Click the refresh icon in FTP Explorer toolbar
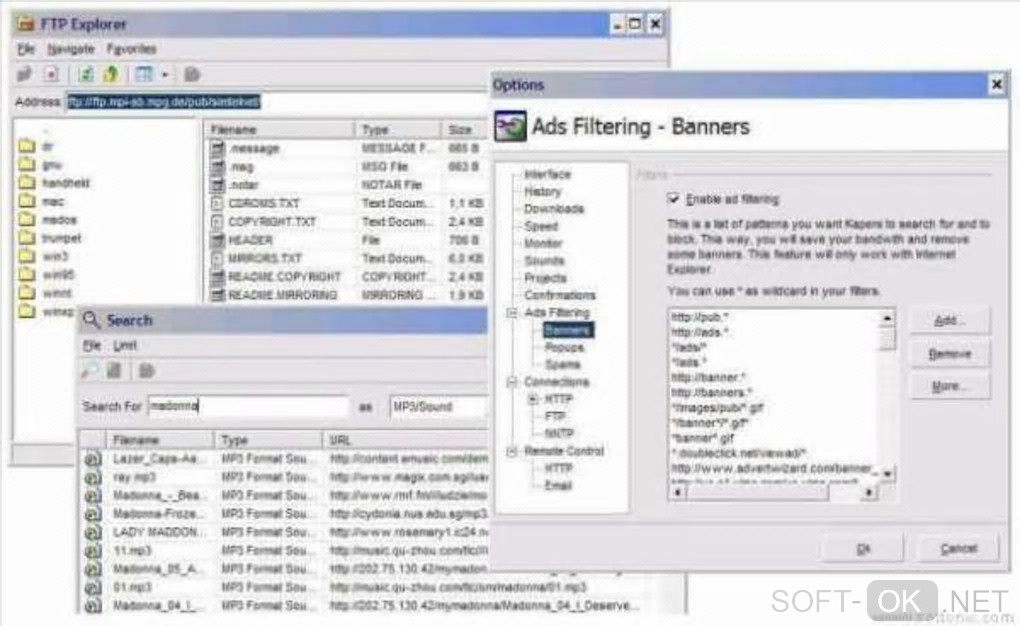The height and width of the screenshot is (626, 1020). pyautogui.click(x=85, y=74)
